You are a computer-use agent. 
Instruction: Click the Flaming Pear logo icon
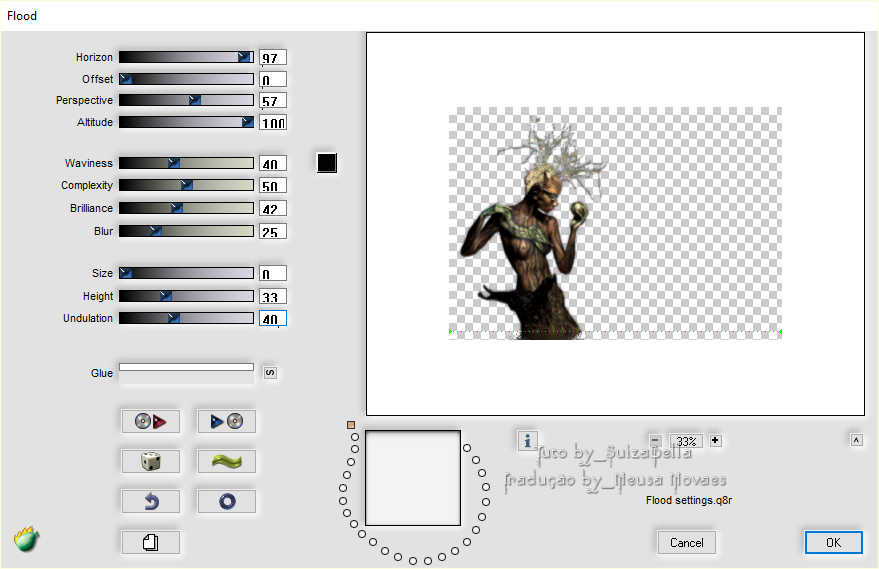26,539
